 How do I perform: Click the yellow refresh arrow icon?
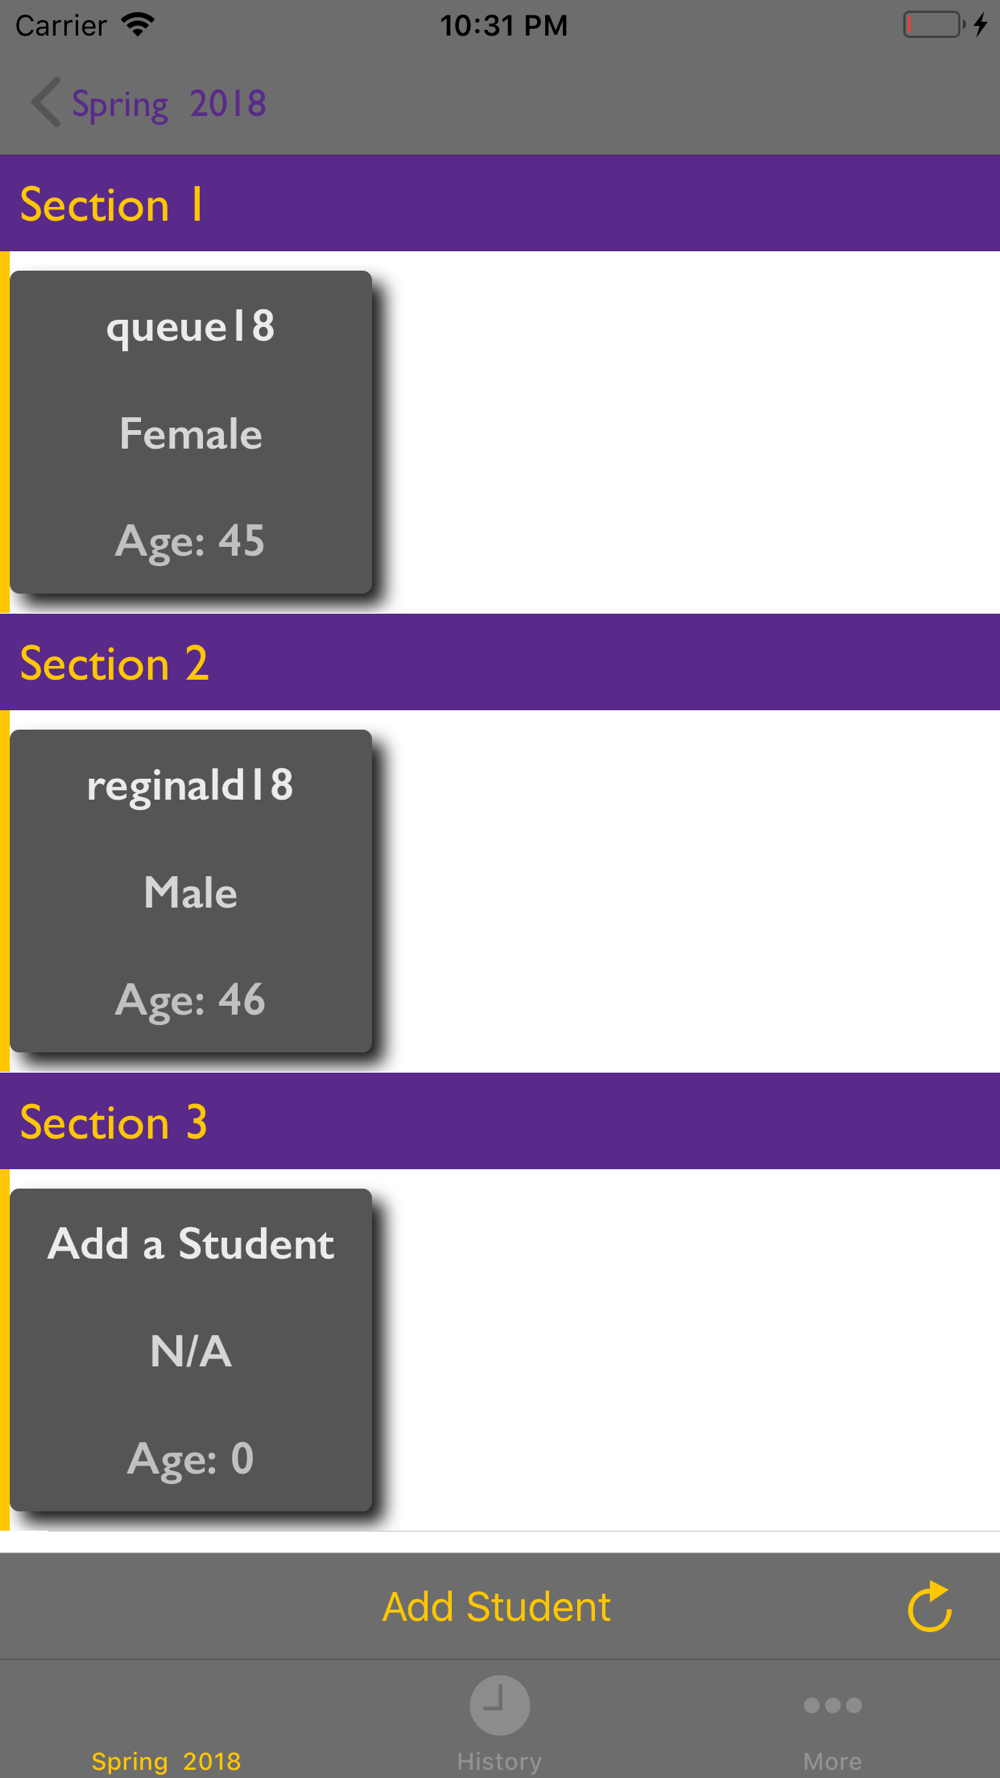[x=930, y=1606]
